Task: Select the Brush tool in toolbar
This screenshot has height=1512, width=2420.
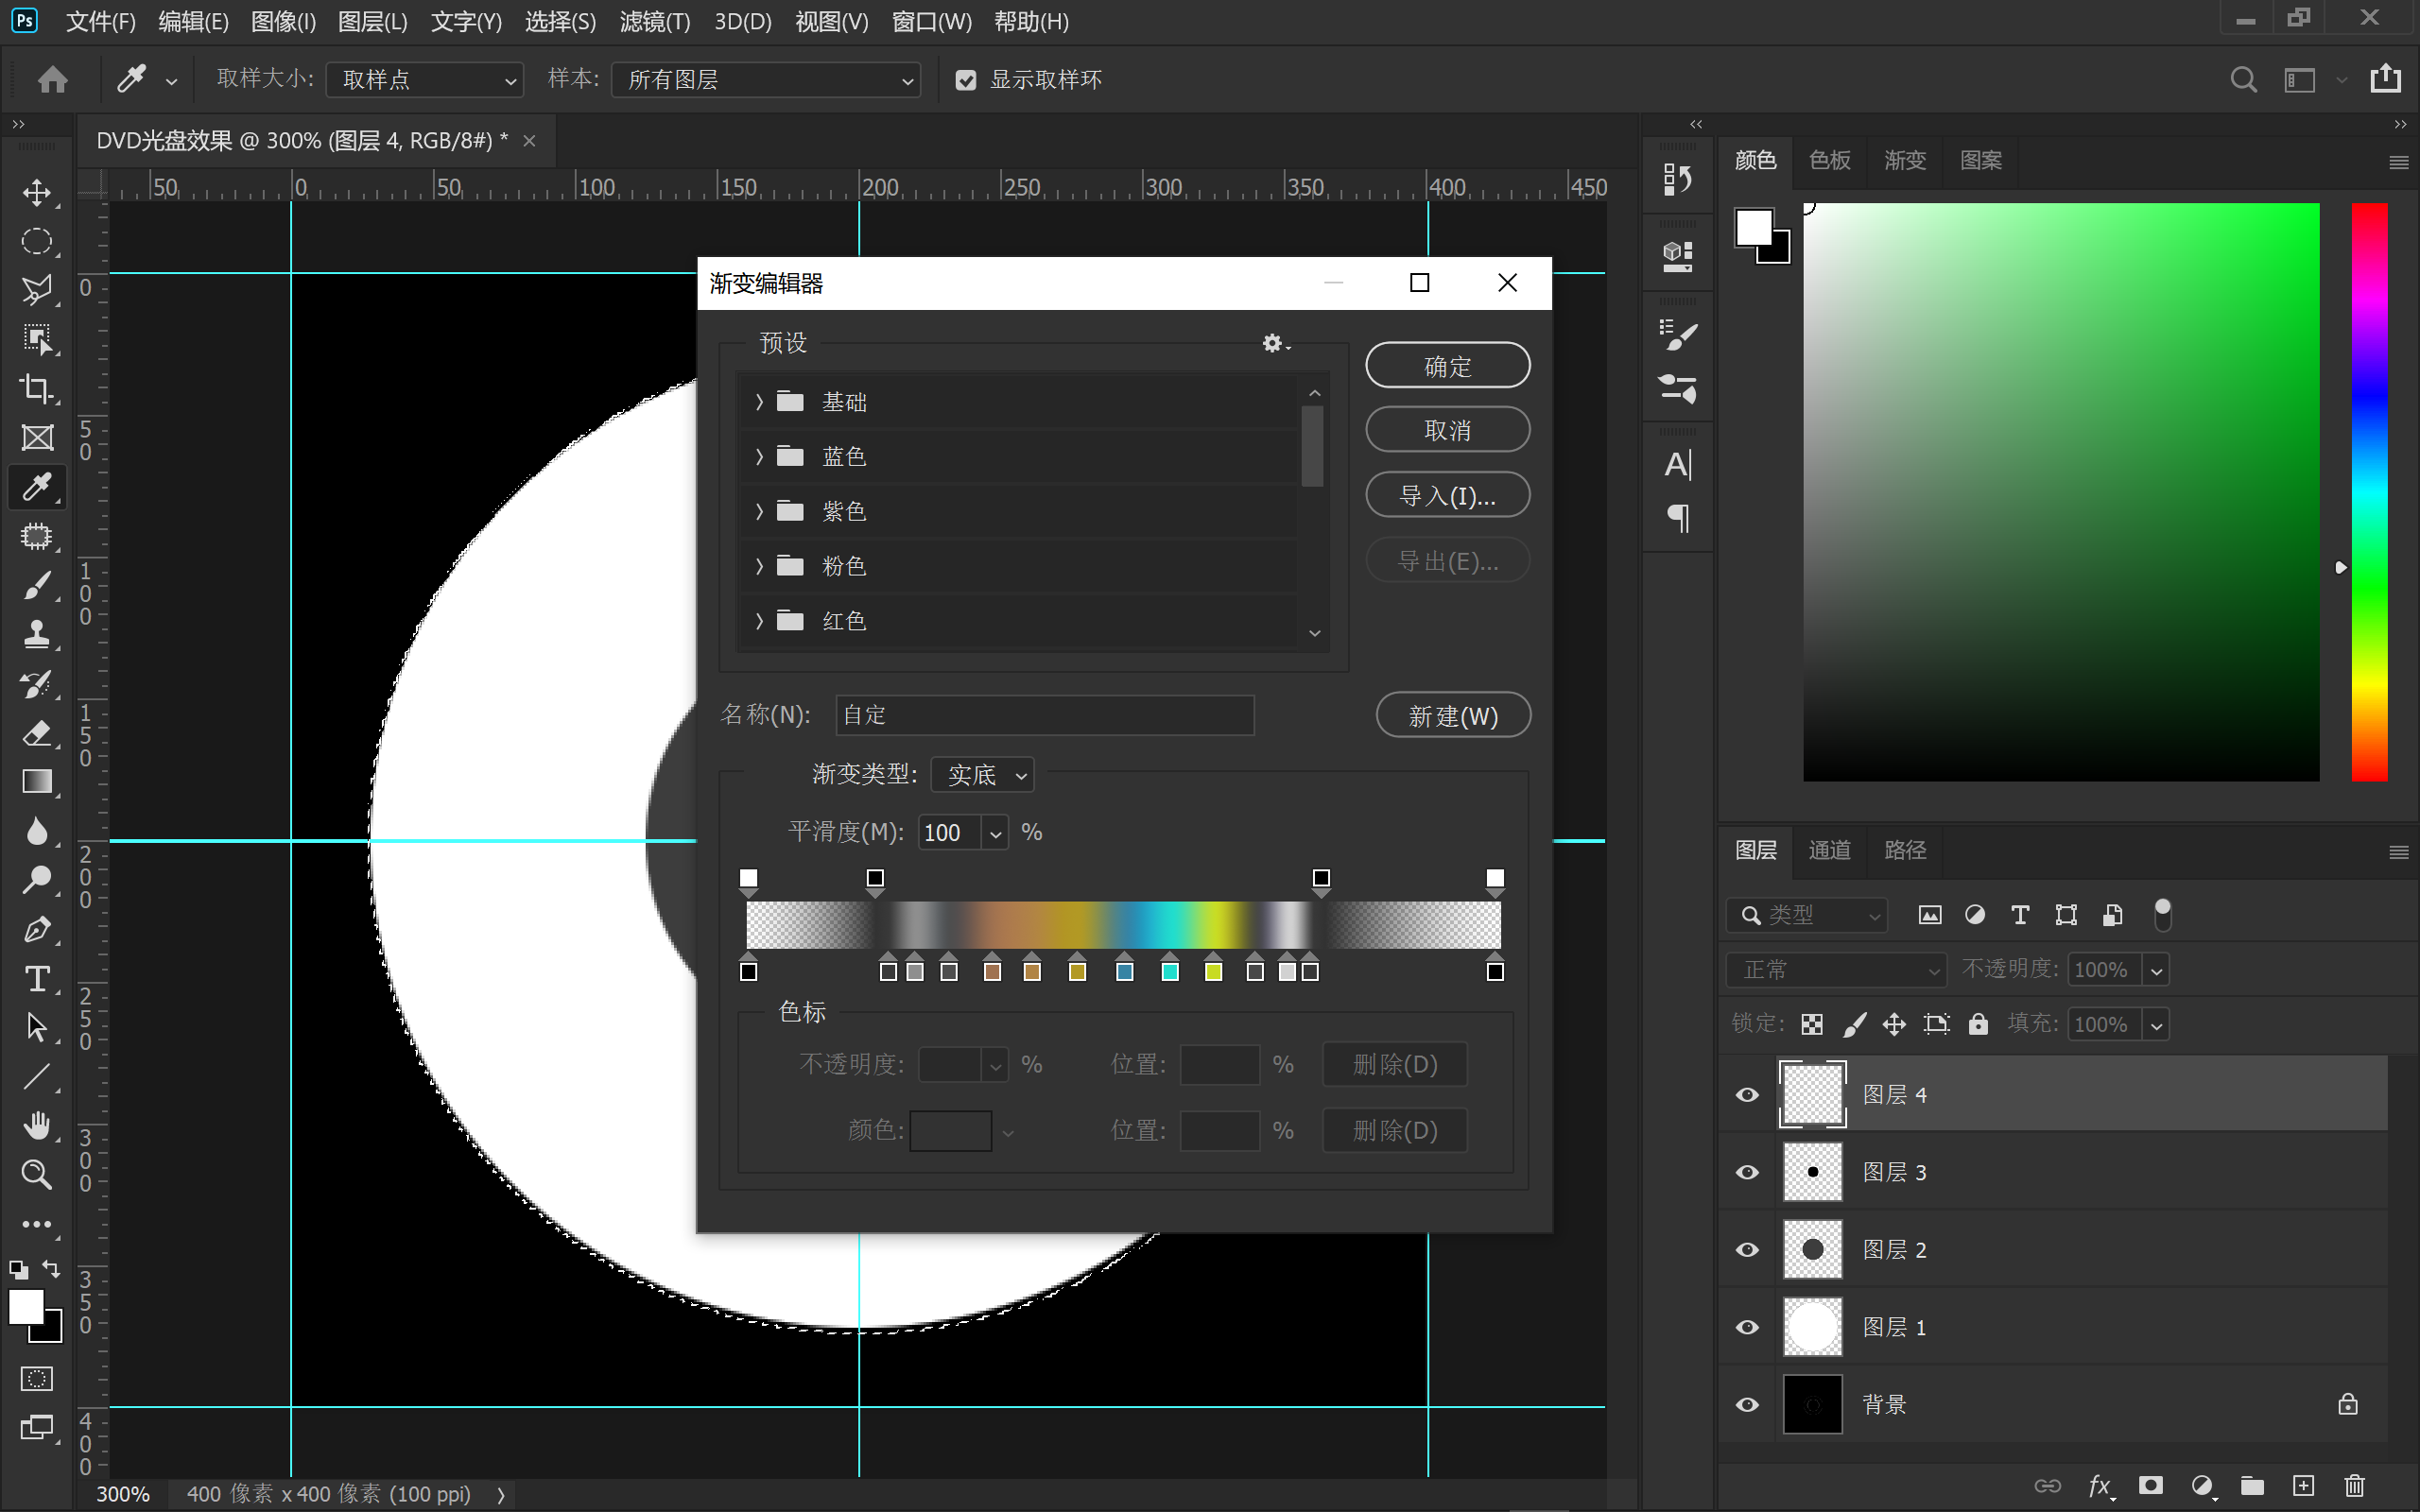Action: [x=37, y=585]
